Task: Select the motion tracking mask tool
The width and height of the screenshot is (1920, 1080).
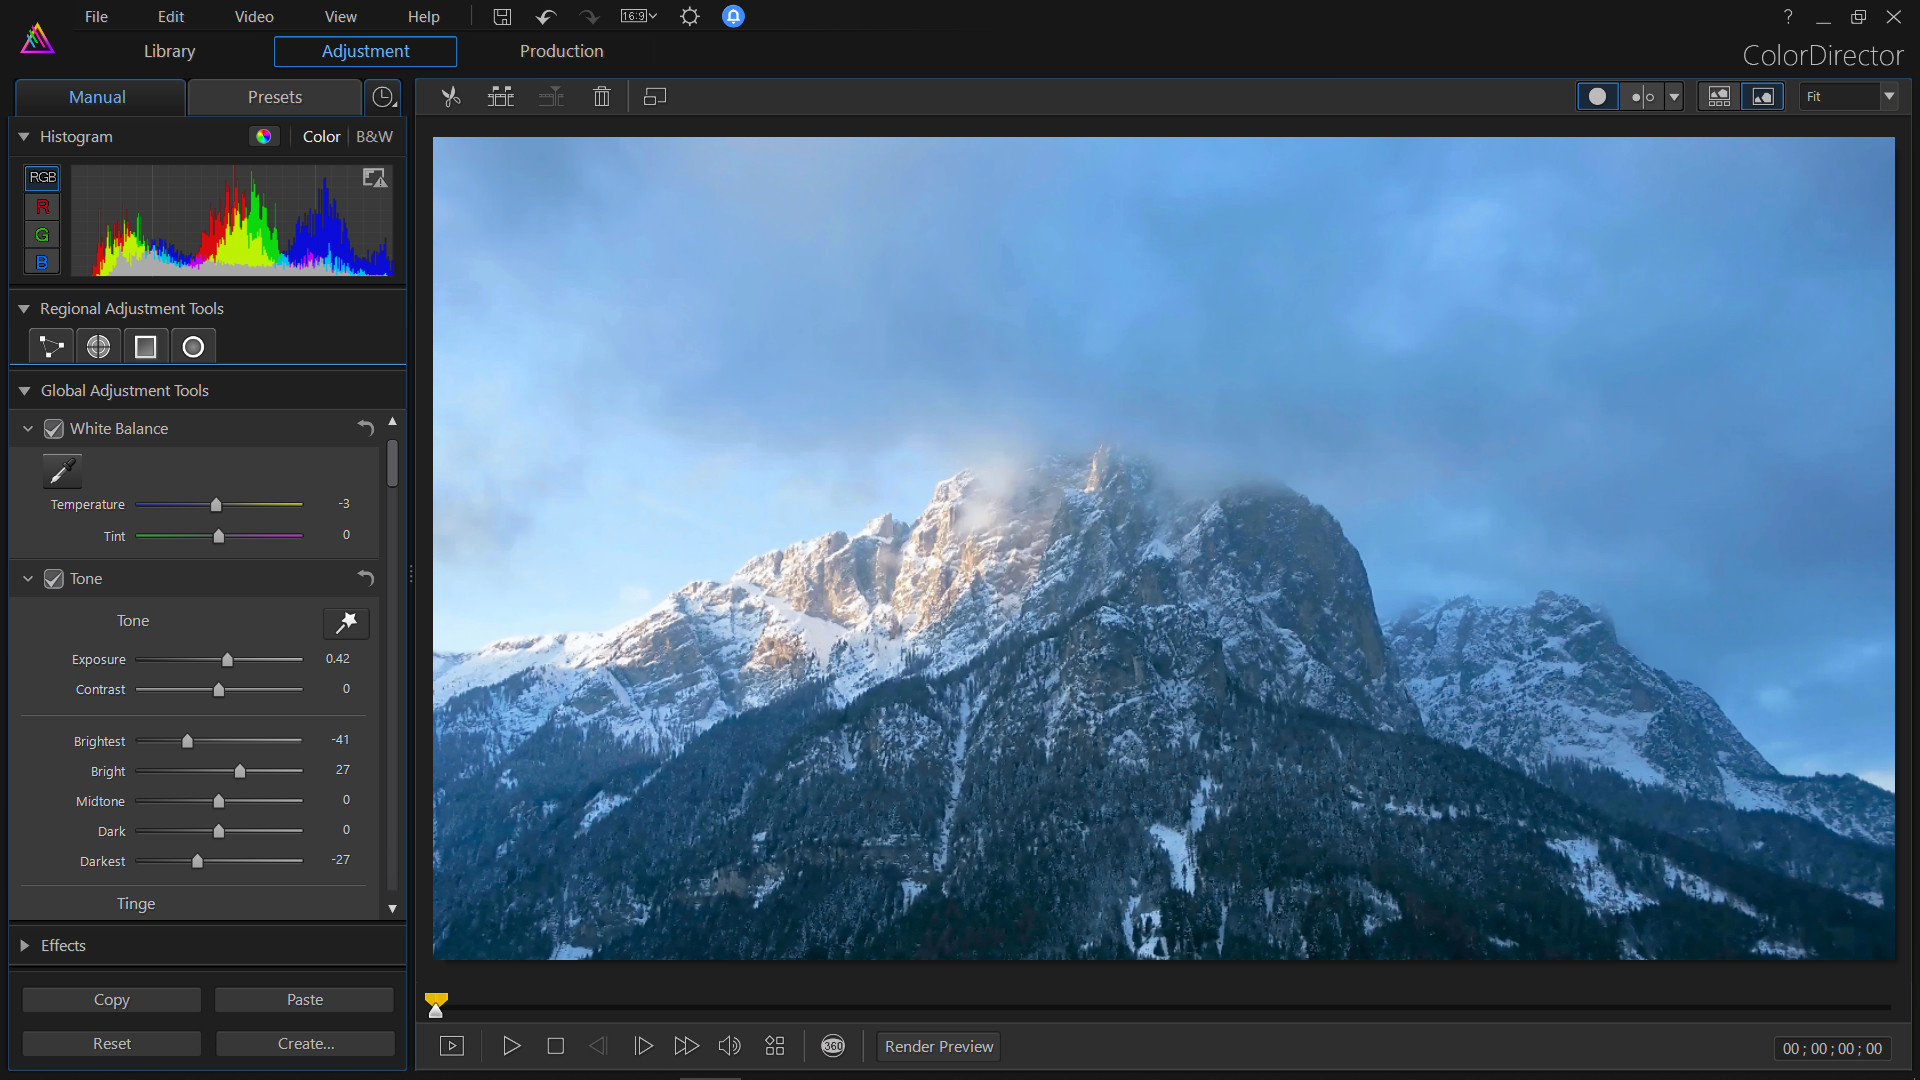Action: [x=50, y=345]
